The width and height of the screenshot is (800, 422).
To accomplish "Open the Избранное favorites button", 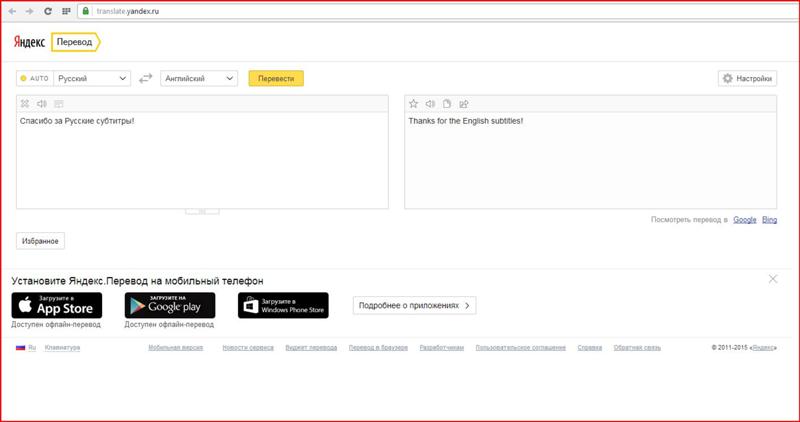I will click(40, 241).
